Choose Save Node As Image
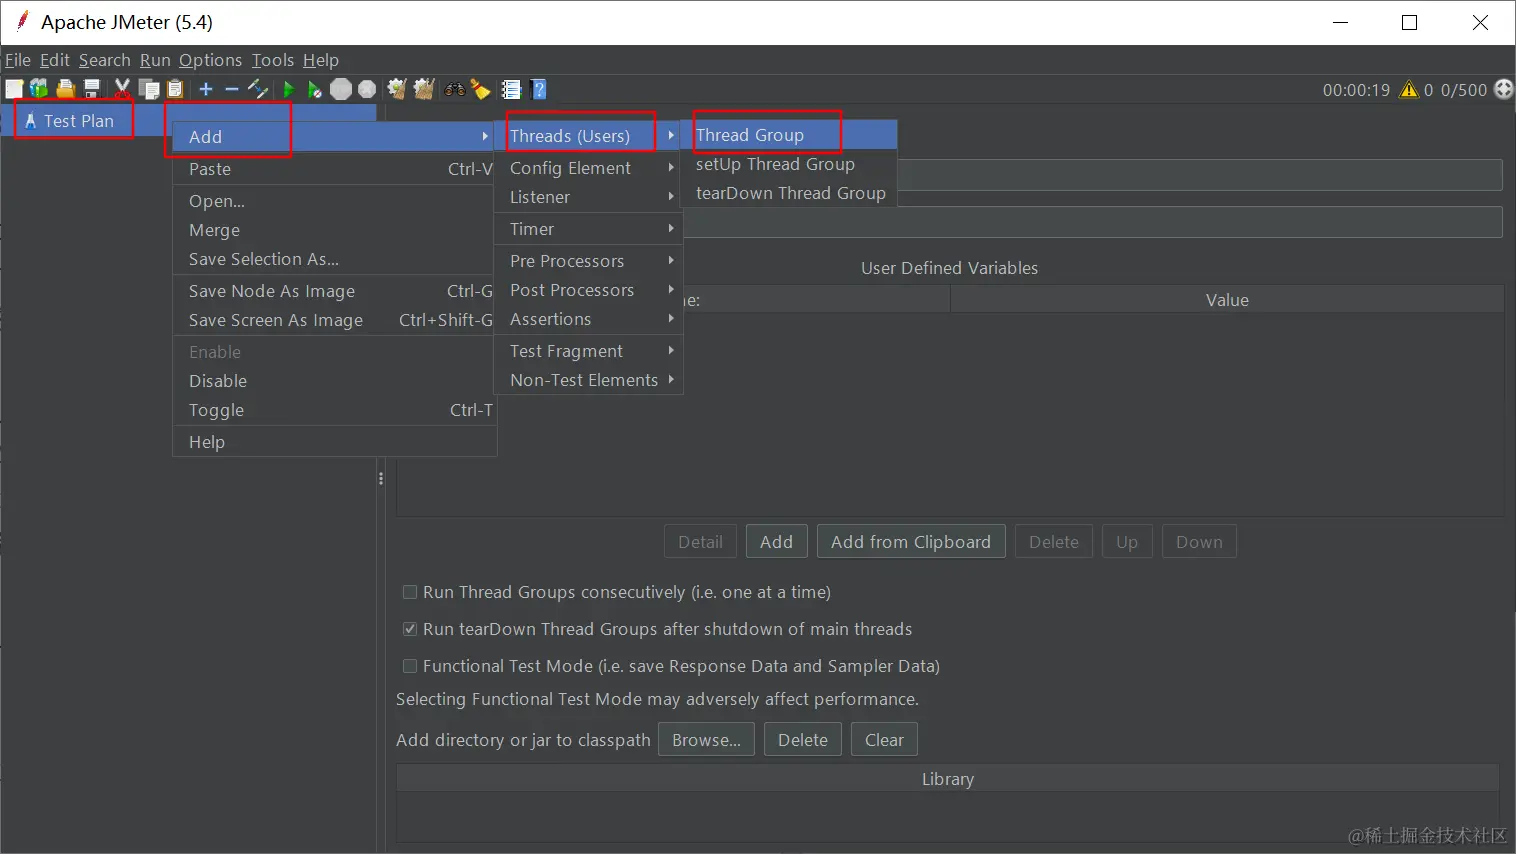Viewport: 1516px width, 854px height. (x=334, y=291)
